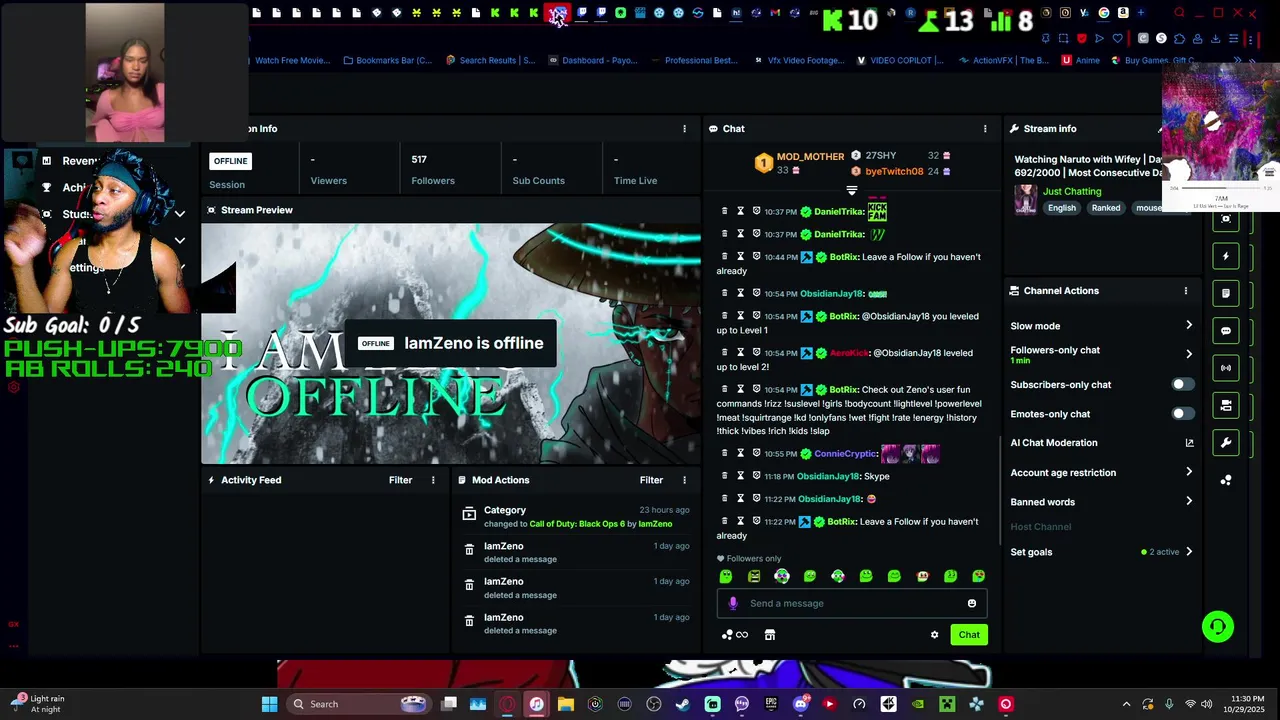Image resolution: width=1280 pixels, height=720 pixels.
Task: Open AI Chat Moderation external link
Action: pos(1189,443)
